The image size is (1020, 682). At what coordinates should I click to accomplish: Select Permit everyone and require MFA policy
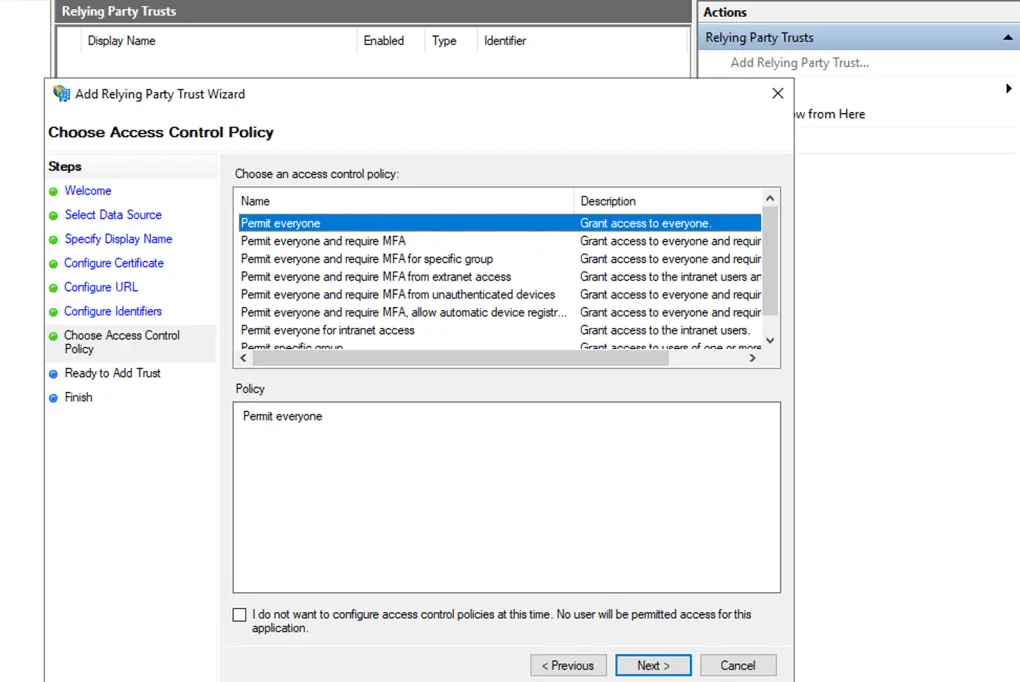323,241
